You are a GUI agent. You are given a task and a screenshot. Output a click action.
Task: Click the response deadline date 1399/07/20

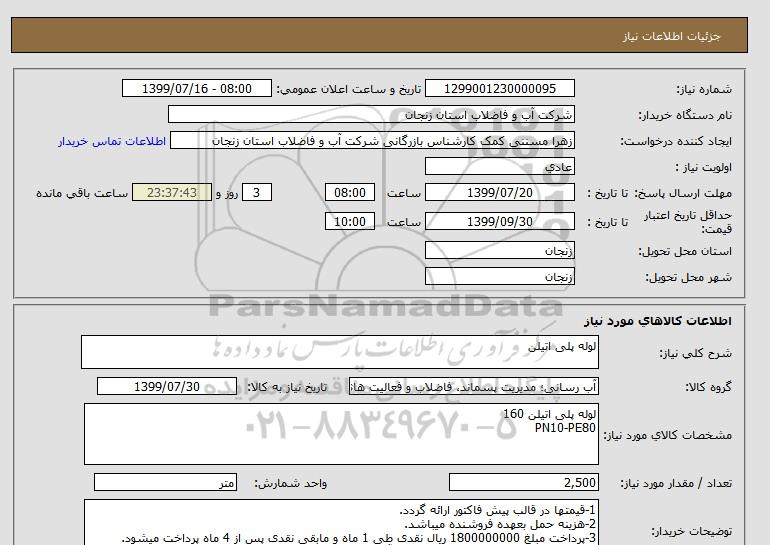499,192
